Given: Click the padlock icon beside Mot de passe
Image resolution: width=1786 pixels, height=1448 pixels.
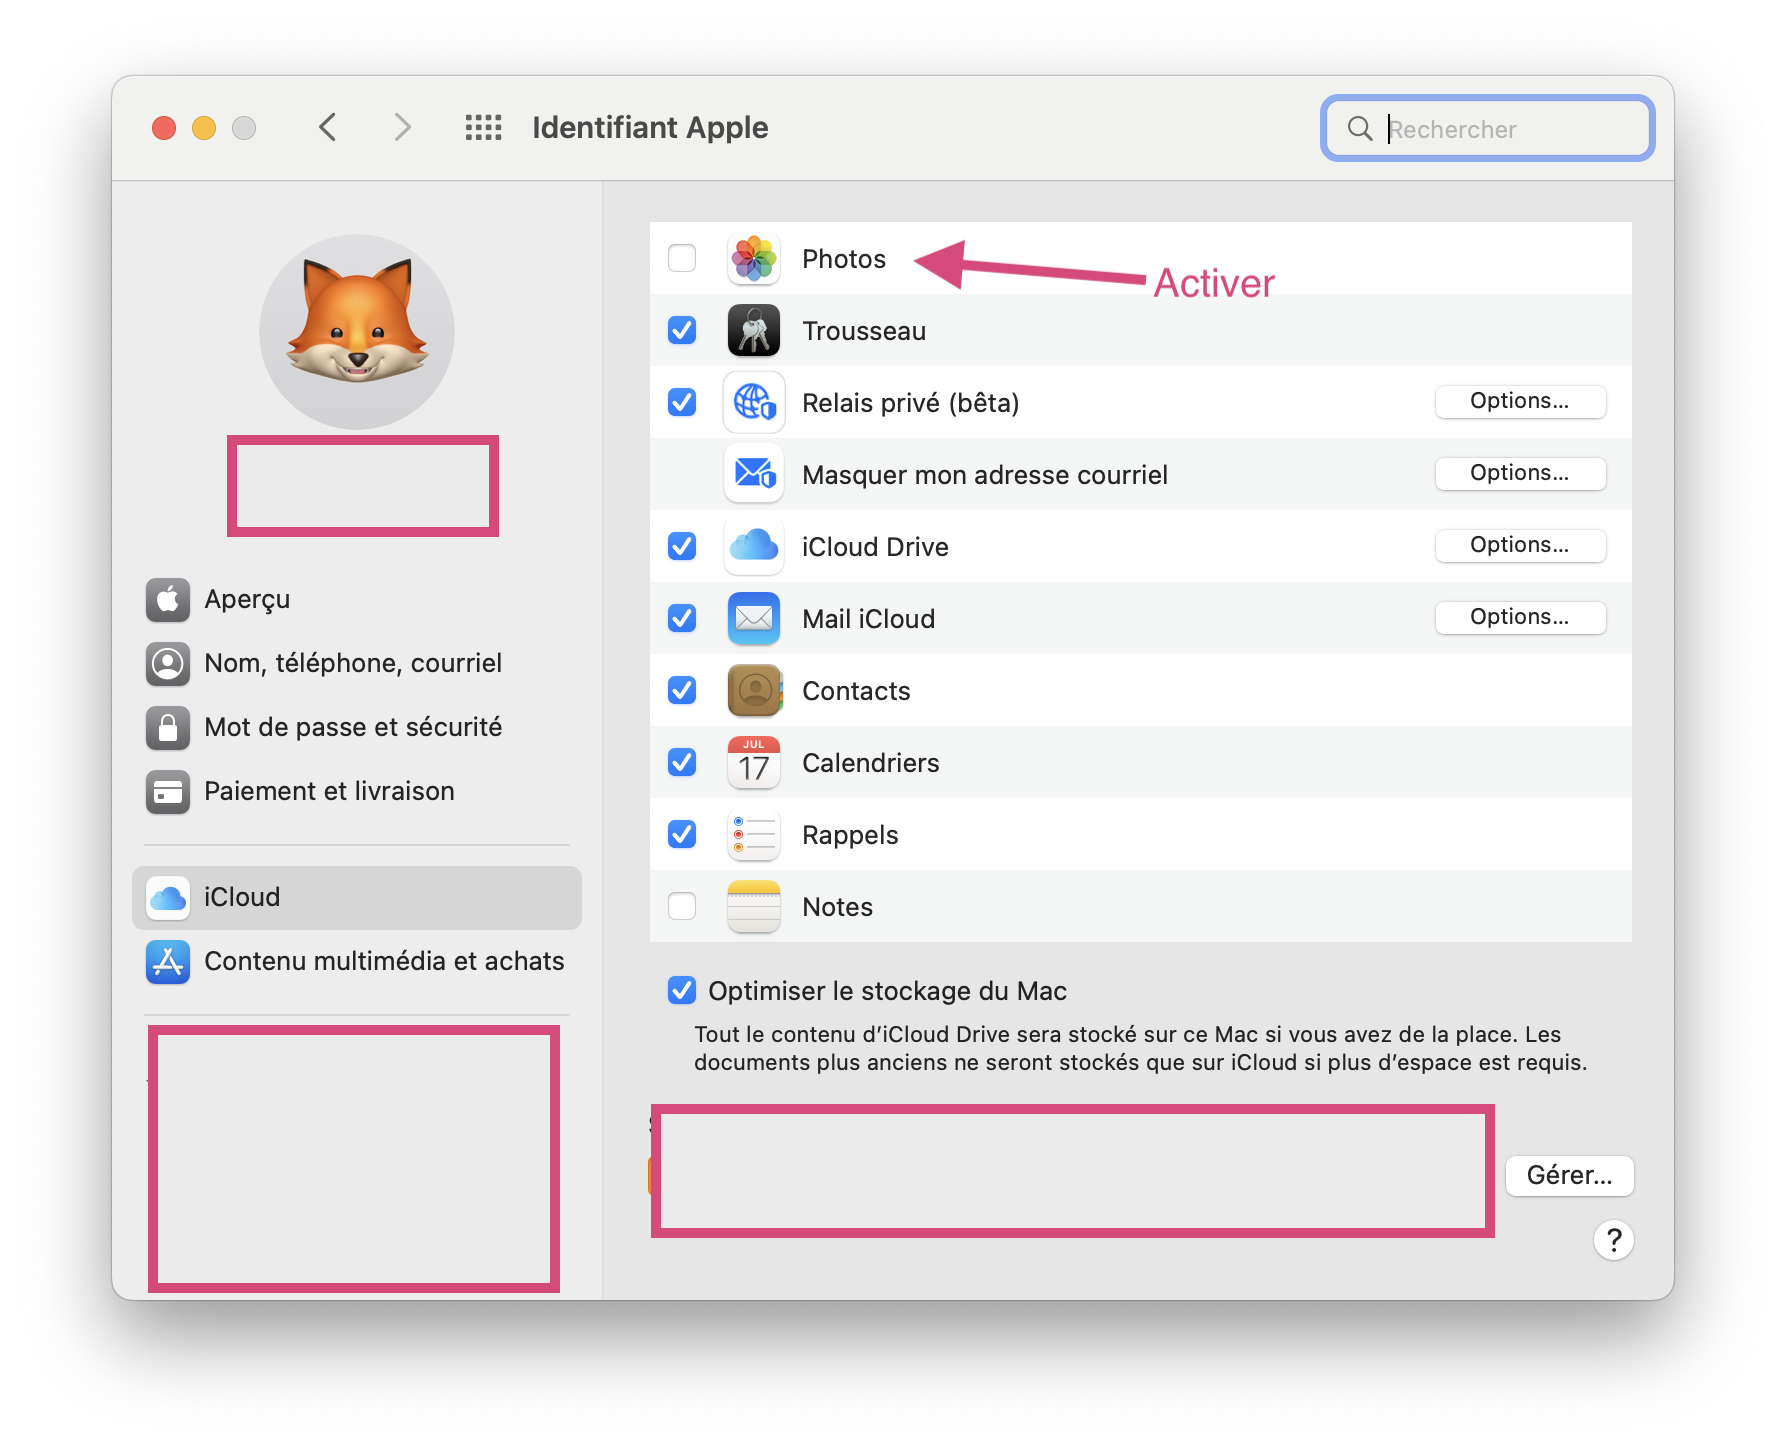Looking at the screenshot, I should point(168,728).
